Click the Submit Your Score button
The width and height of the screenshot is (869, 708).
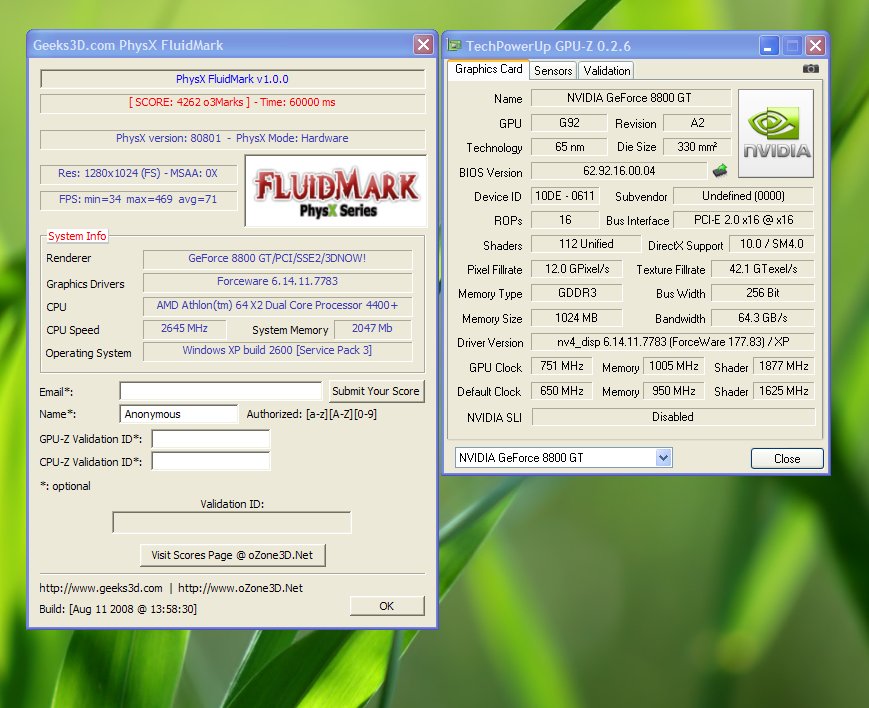(x=376, y=391)
